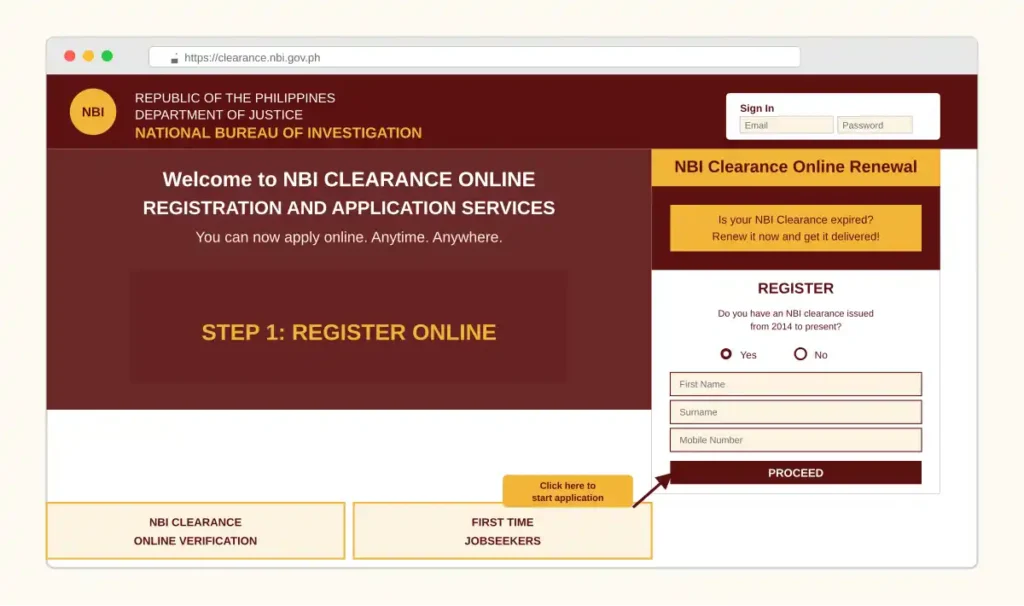Click 'DEPARTMENT OF JUSTICE' text
Viewport: 1024px width, 606px height.
(219, 115)
